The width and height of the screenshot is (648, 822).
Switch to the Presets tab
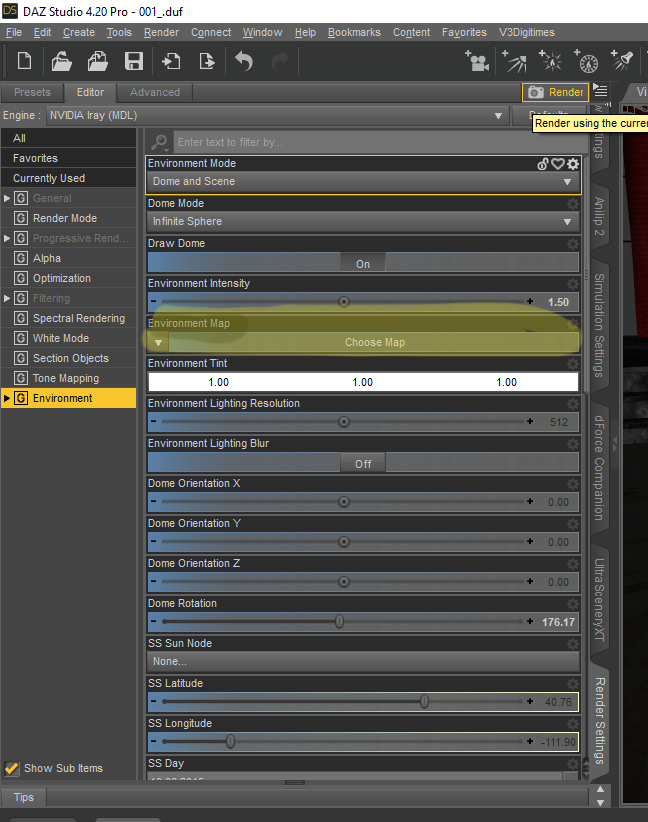32,92
